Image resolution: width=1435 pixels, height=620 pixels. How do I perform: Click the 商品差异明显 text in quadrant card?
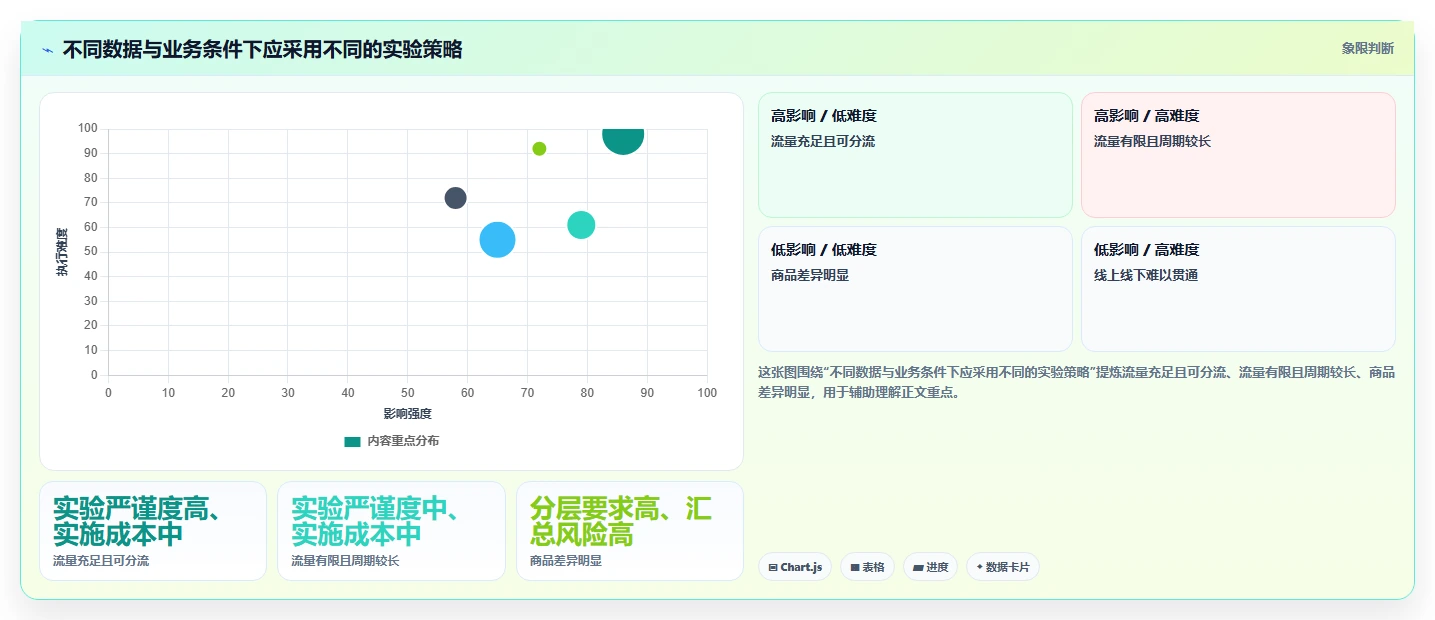click(x=810, y=275)
